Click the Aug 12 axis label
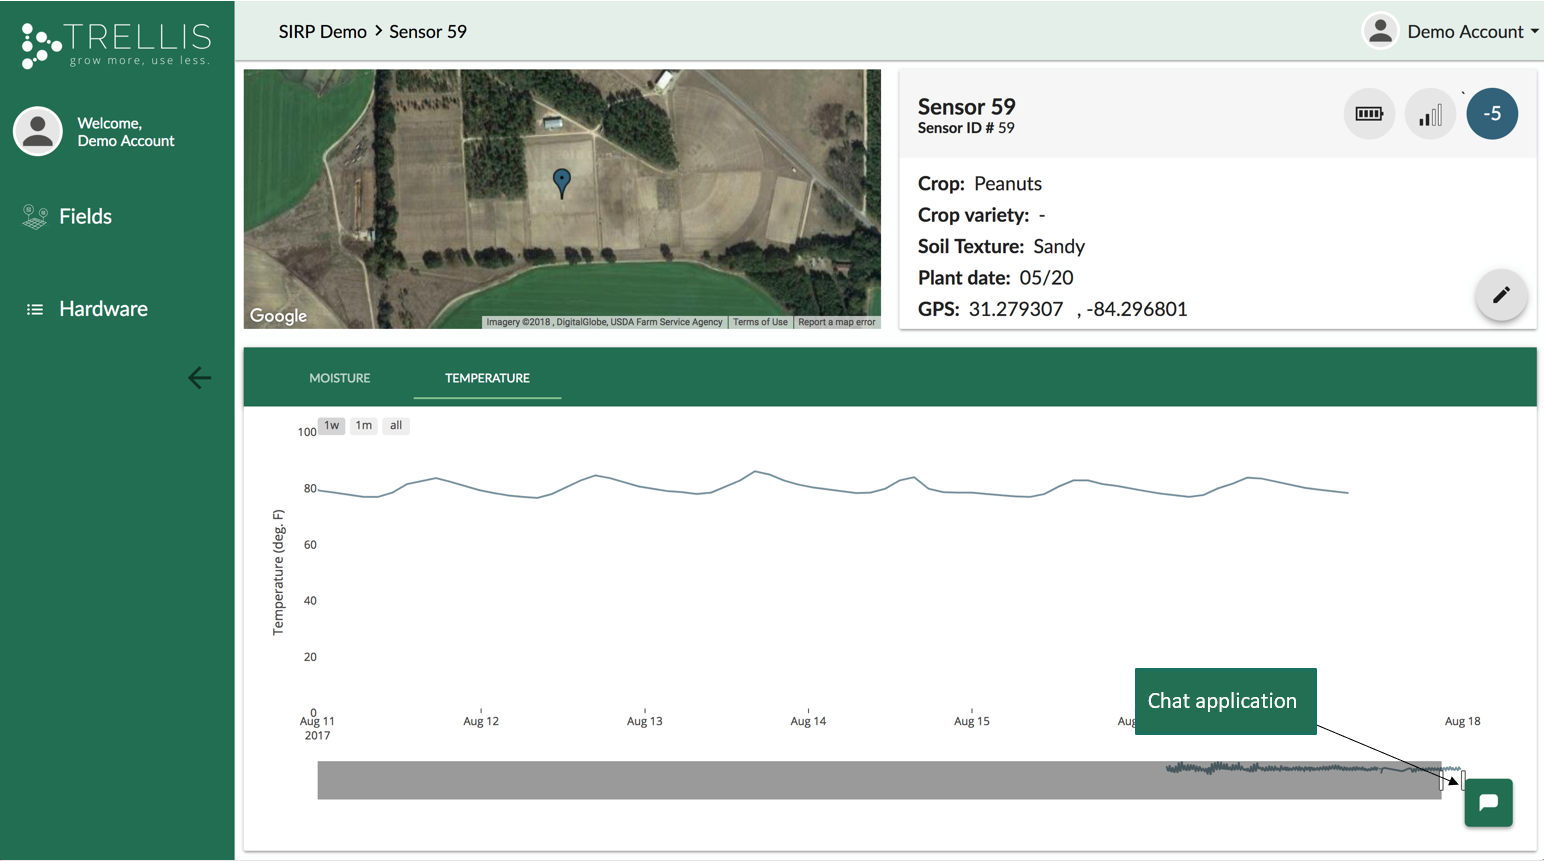The width and height of the screenshot is (1544, 861). click(481, 721)
